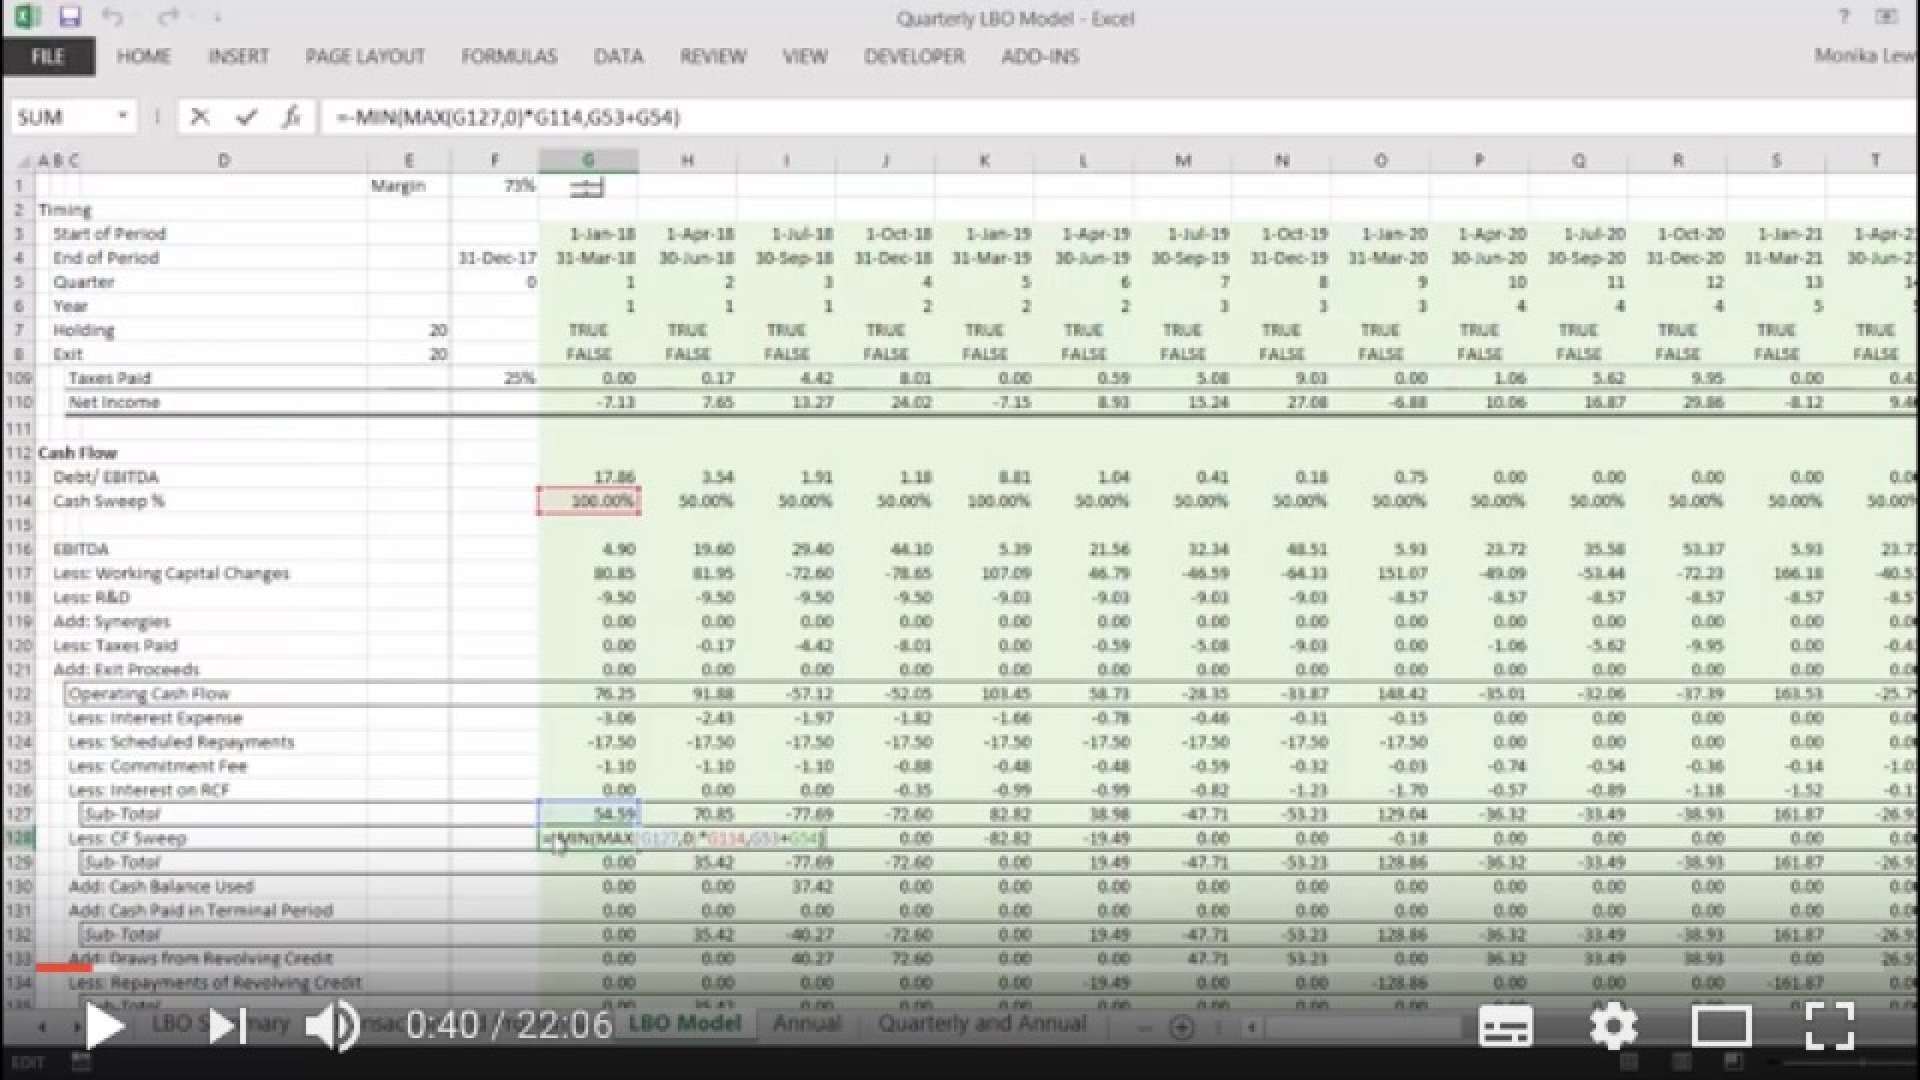Click the 'Less: Working Capital Changes' label
The height and width of the screenshot is (1080, 1920).
click(171, 573)
